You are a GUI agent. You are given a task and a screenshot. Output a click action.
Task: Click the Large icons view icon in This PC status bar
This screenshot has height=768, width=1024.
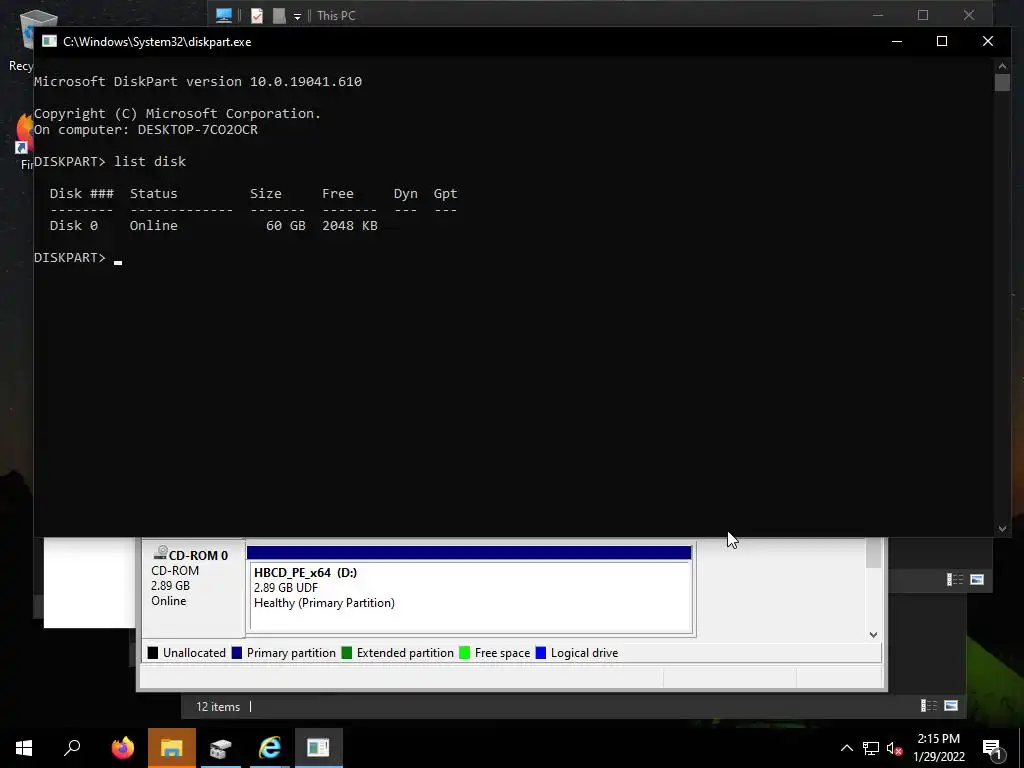coord(977,579)
